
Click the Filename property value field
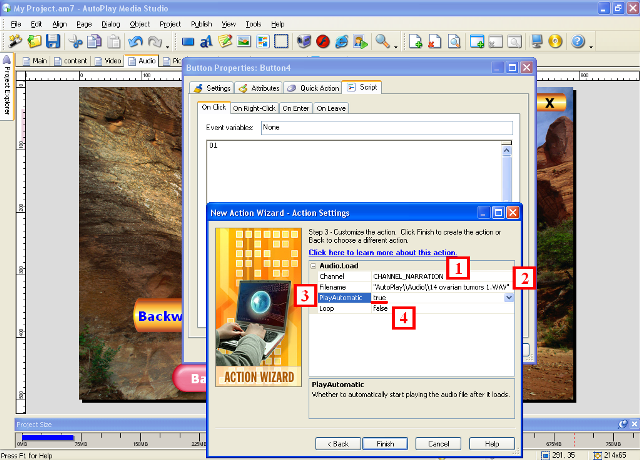pyautogui.click(x=440, y=287)
